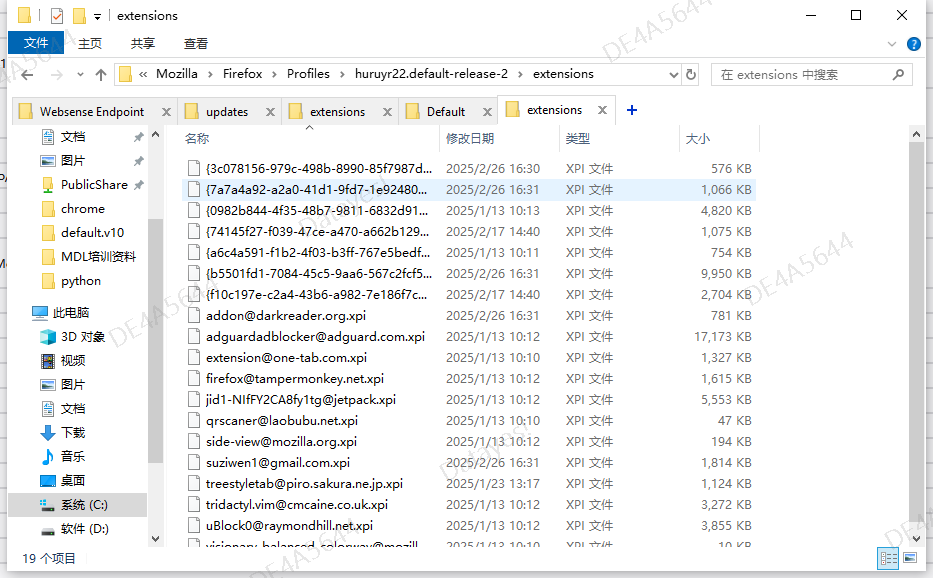This screenshot has height=578, width=933.
Task: Sort files by 大小 column header
Action: click(x=697, y=139)
